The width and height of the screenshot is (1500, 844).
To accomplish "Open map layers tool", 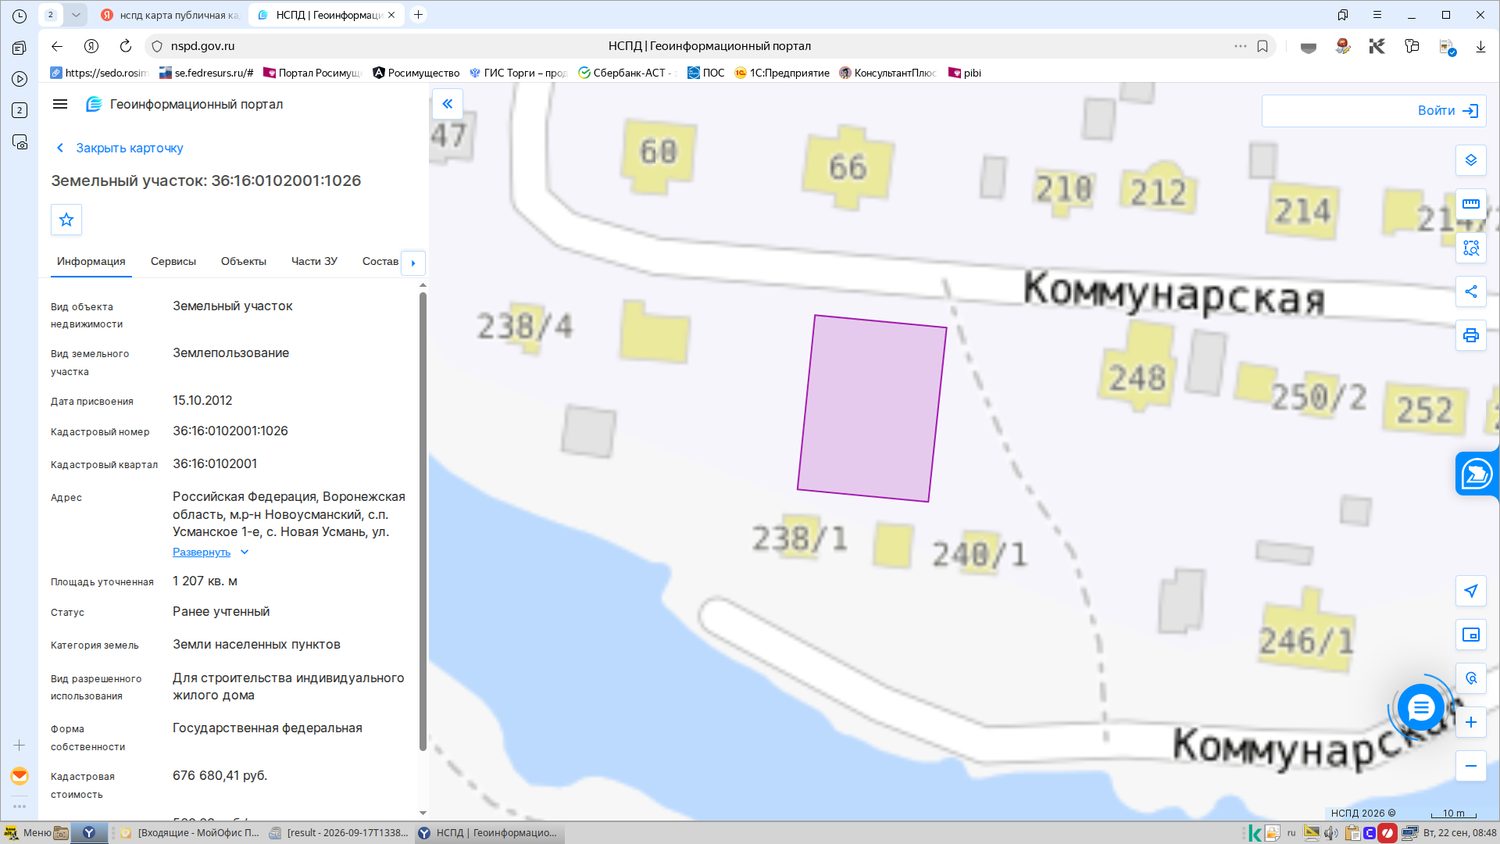I will pyautogui.click(x=1471, y=160).
